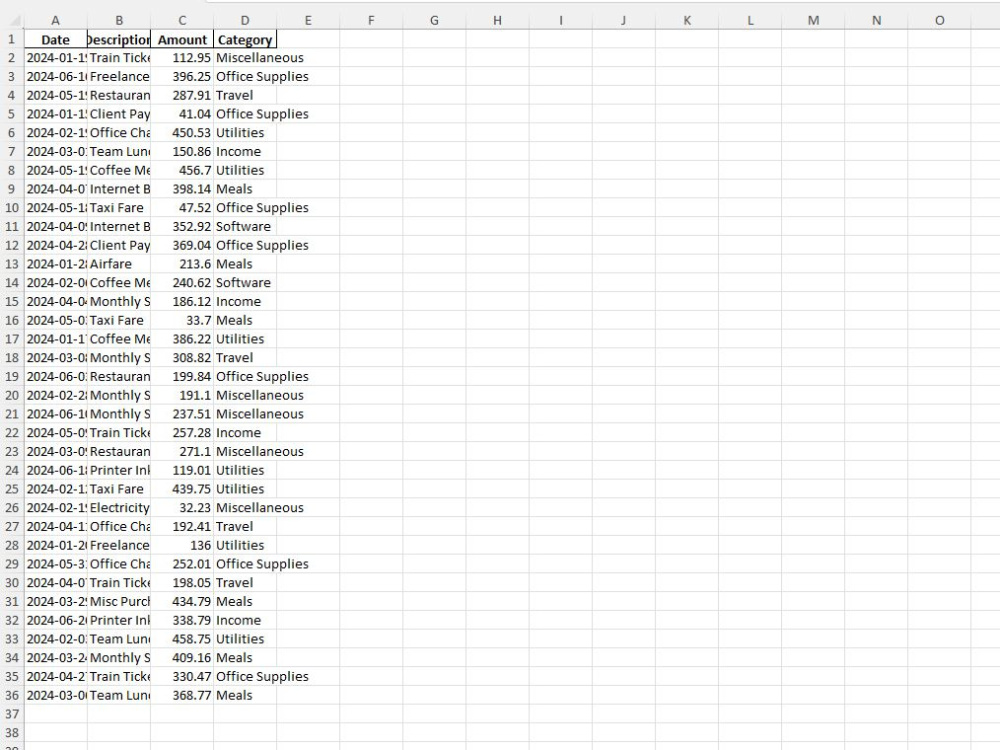
Task: Click the Amount header cell
Action: (x=182, y=40)
